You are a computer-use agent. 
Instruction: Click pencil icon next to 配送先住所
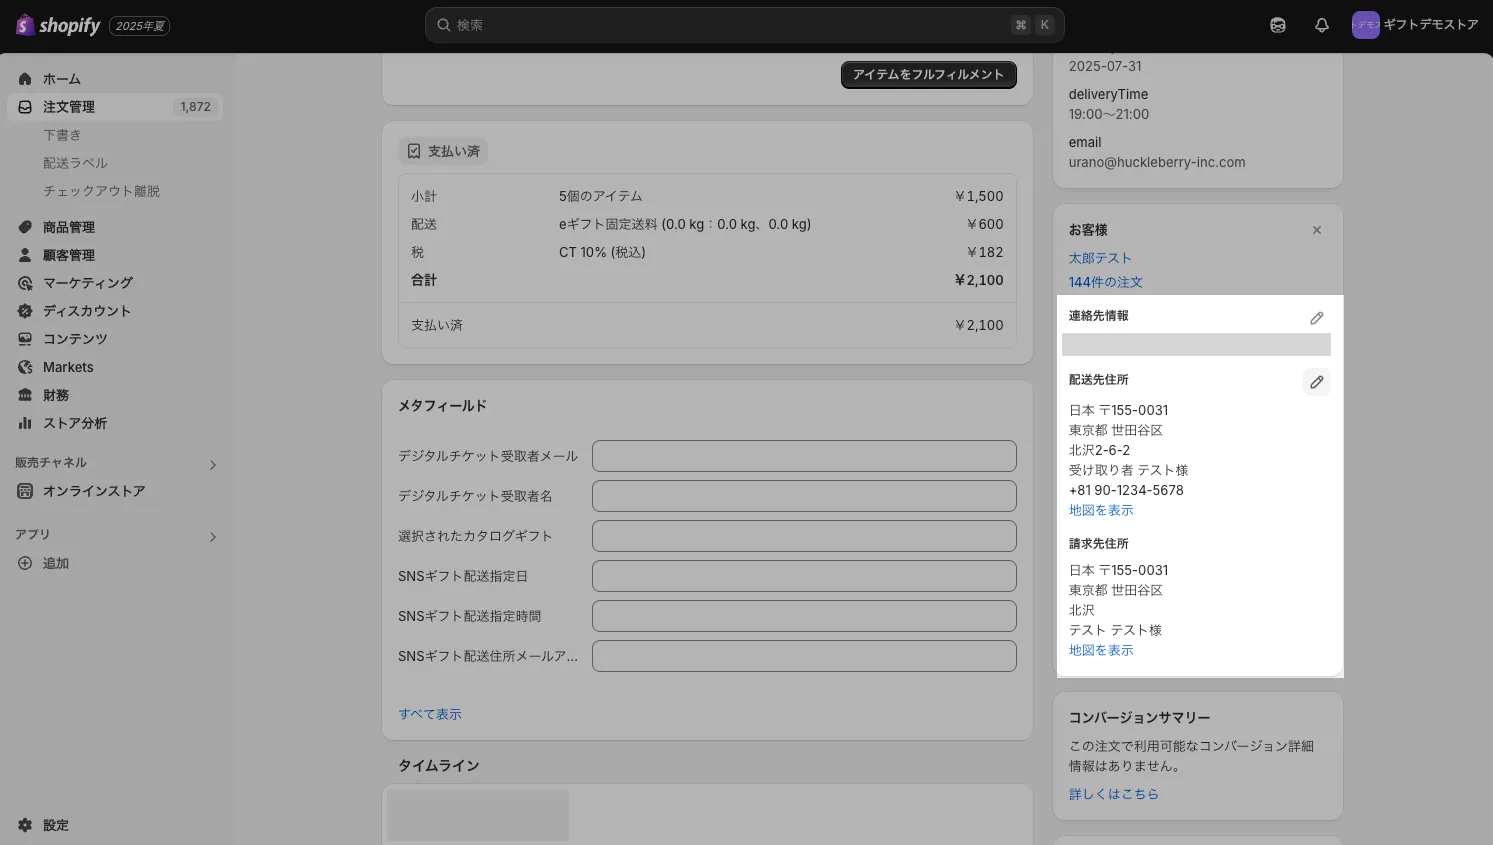click(x=1316, y=382)
